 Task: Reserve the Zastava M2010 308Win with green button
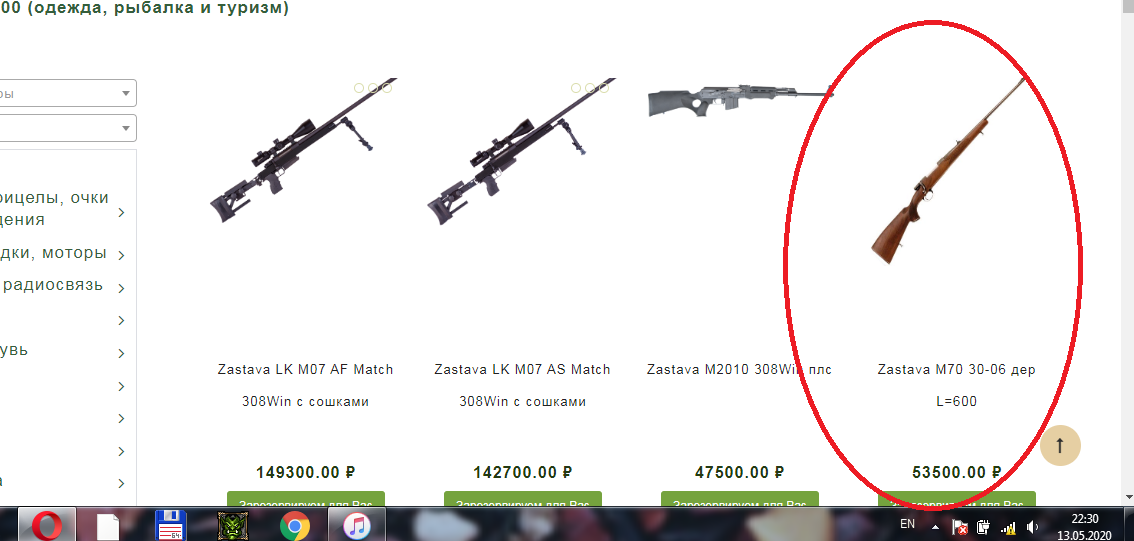click(x=740, y=500)
